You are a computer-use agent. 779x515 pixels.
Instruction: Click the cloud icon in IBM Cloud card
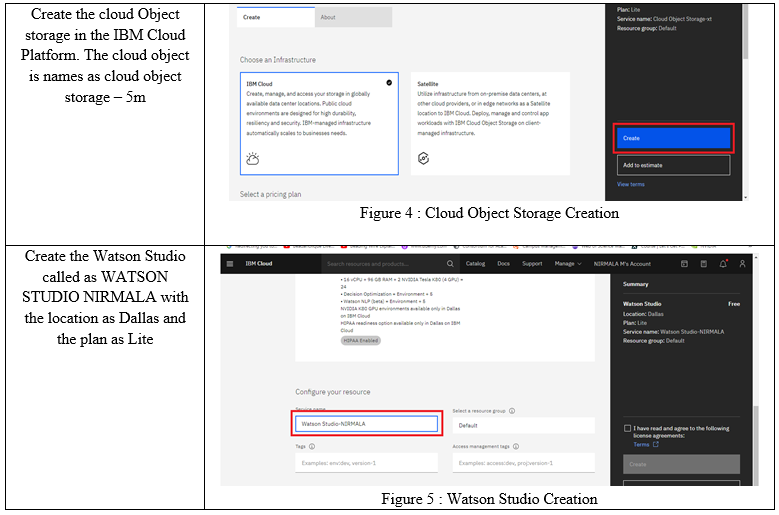click(253, 159)
